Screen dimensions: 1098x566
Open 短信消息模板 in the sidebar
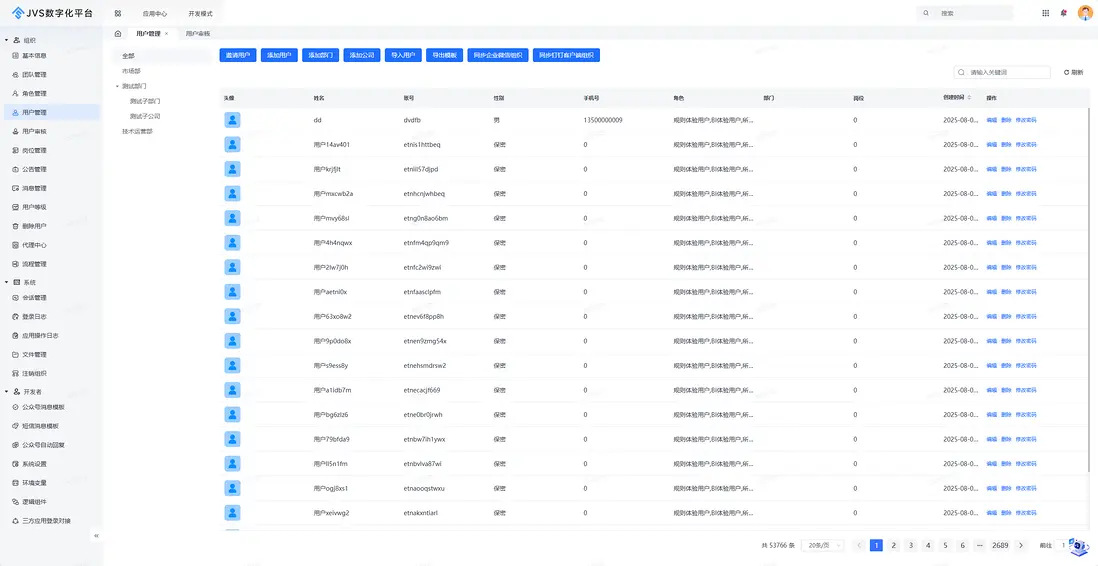[x=40, y=426]
